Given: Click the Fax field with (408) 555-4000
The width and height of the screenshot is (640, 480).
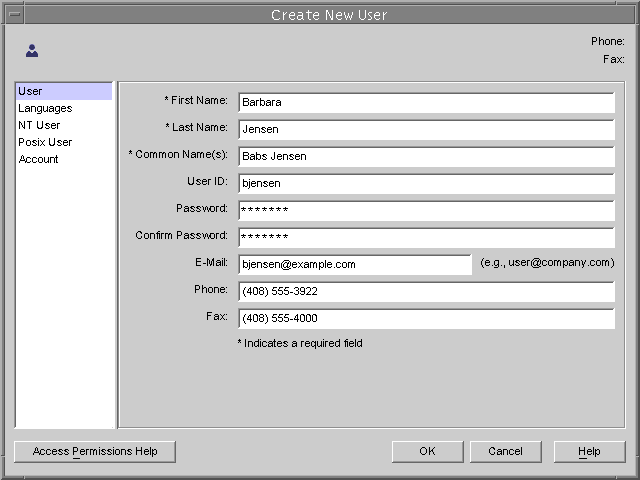Looking at the screenshot, I should point(427,318).
